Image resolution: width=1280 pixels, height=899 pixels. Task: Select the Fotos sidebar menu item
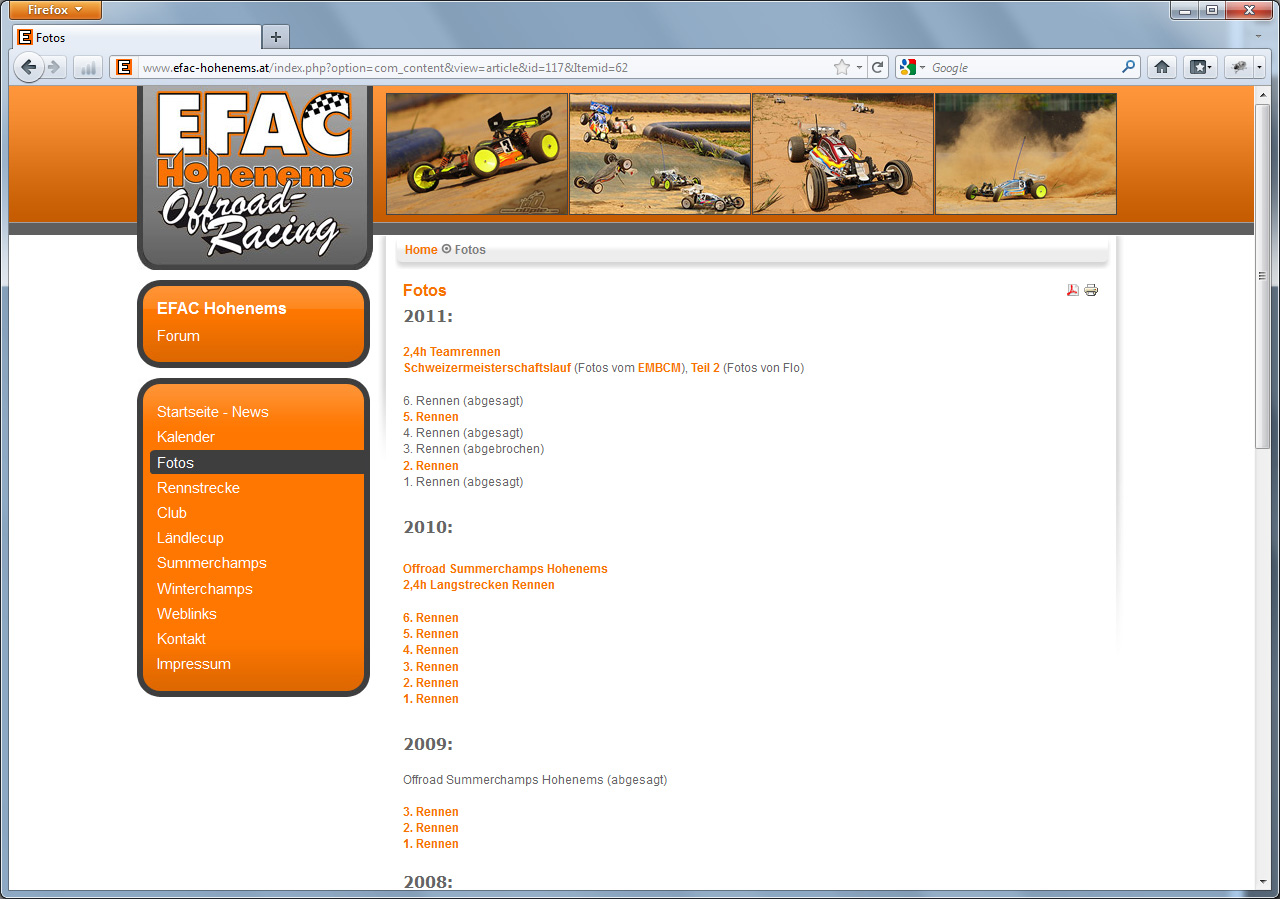click(257, 462)
